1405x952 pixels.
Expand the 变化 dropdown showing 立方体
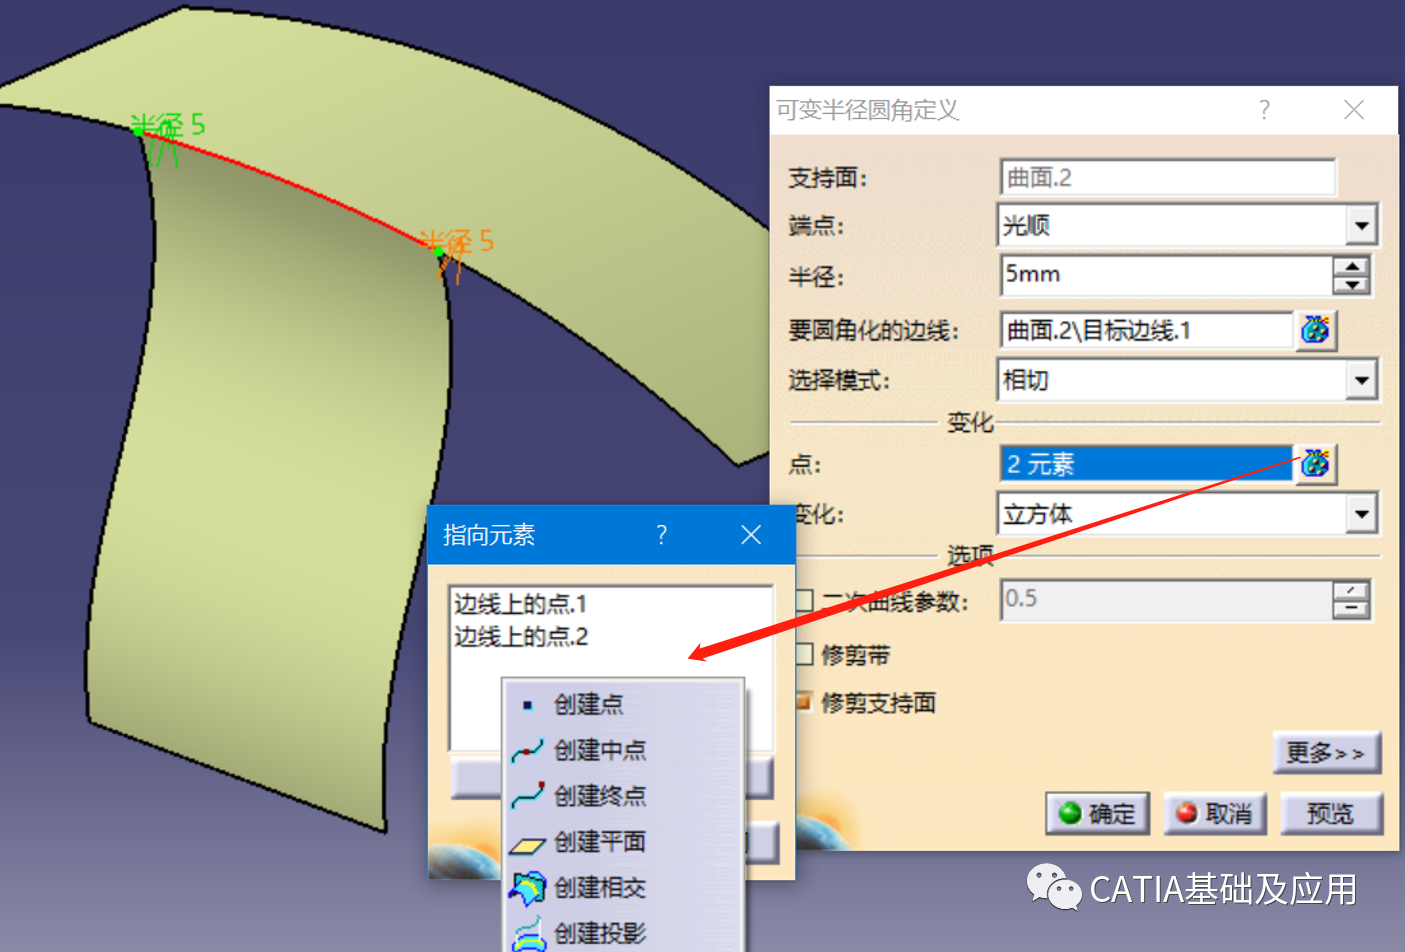coord(1361,515)
